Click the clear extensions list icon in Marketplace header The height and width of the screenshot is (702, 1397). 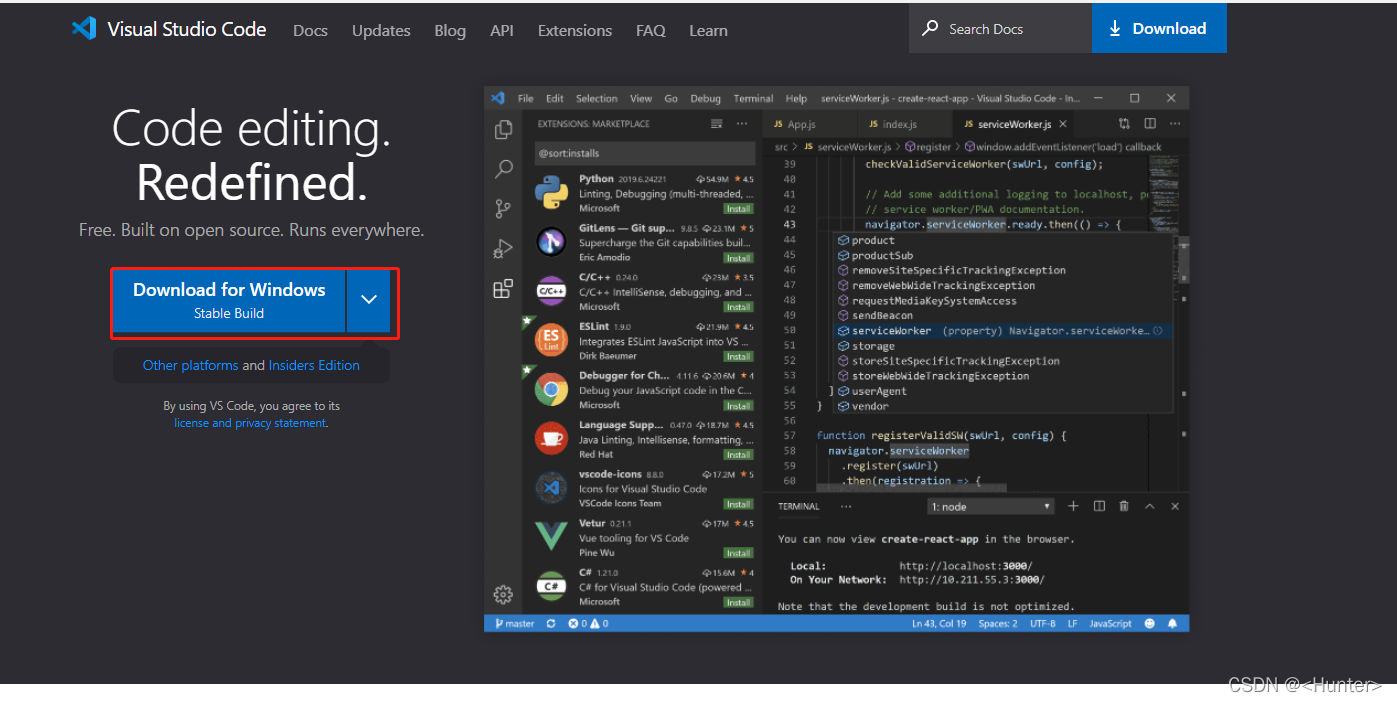[x=716, y=124]
